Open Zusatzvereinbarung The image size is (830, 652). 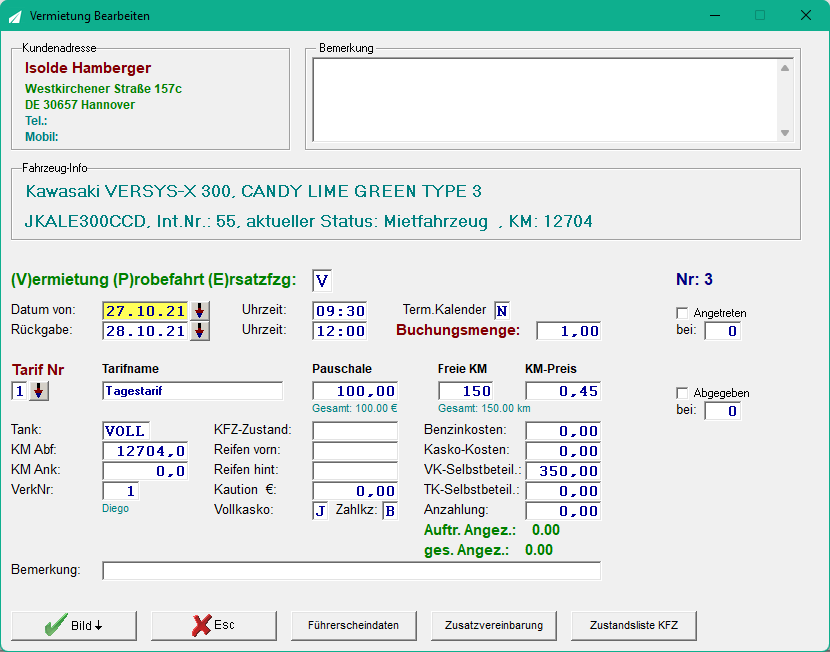[x=494, y=626]
